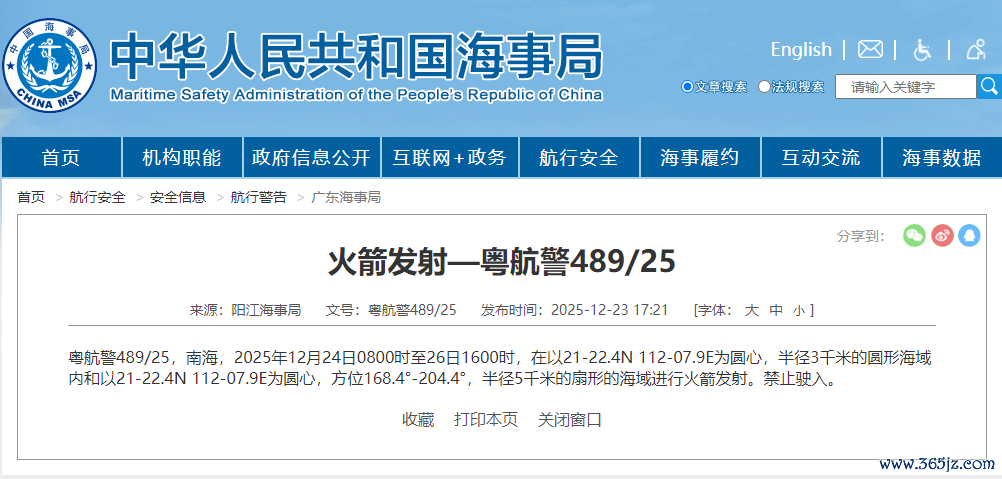Click the 航行警告 breadcrumb link
The image size is (1002, 479).
(258, 197)
